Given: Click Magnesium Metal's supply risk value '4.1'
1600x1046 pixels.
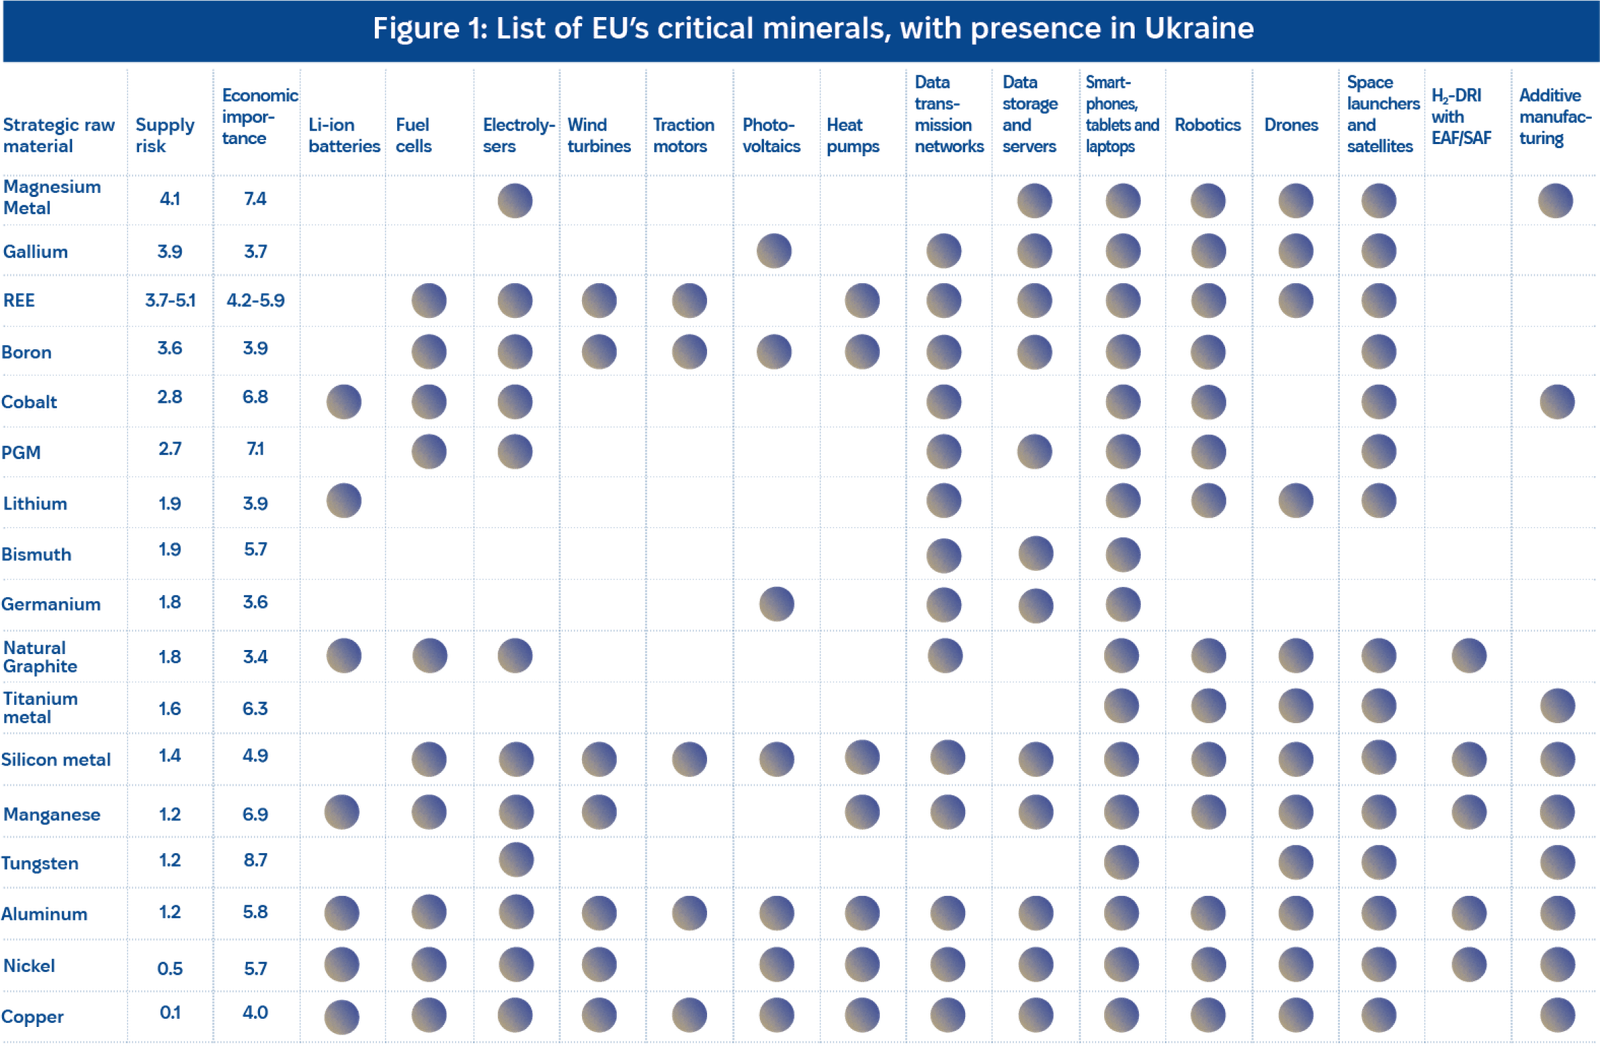Looking at the screenshot, I should point(170,199).
